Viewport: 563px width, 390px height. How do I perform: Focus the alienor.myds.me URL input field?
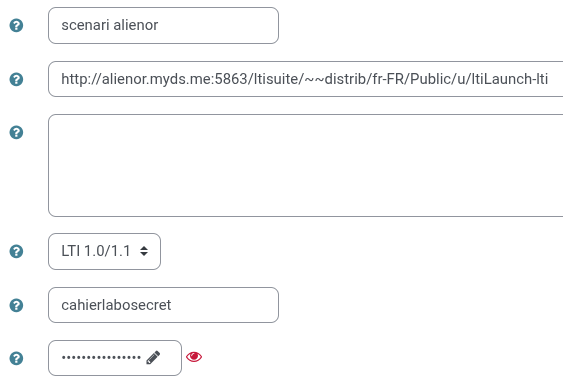(306, 79)
